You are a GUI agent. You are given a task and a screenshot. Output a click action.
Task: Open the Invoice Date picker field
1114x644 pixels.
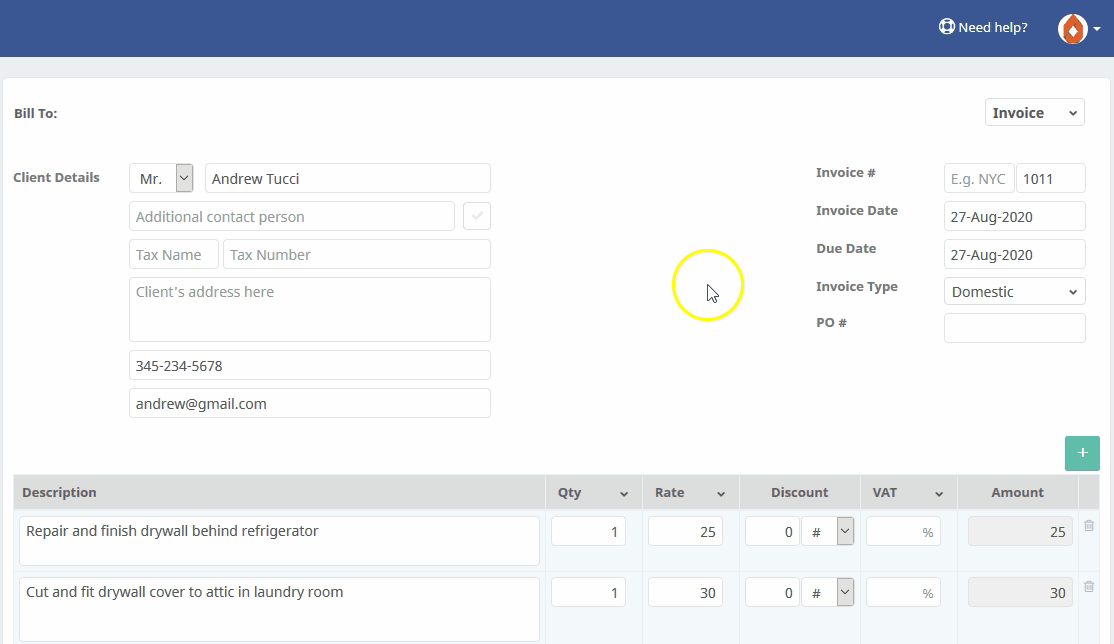click(1015, 216)
